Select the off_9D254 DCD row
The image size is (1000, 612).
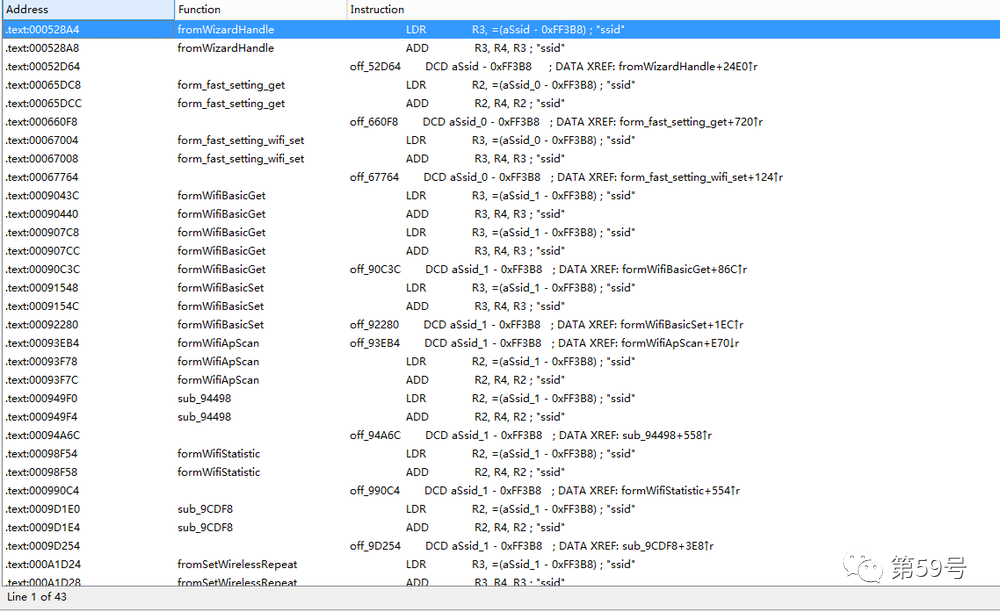(501, 547)
